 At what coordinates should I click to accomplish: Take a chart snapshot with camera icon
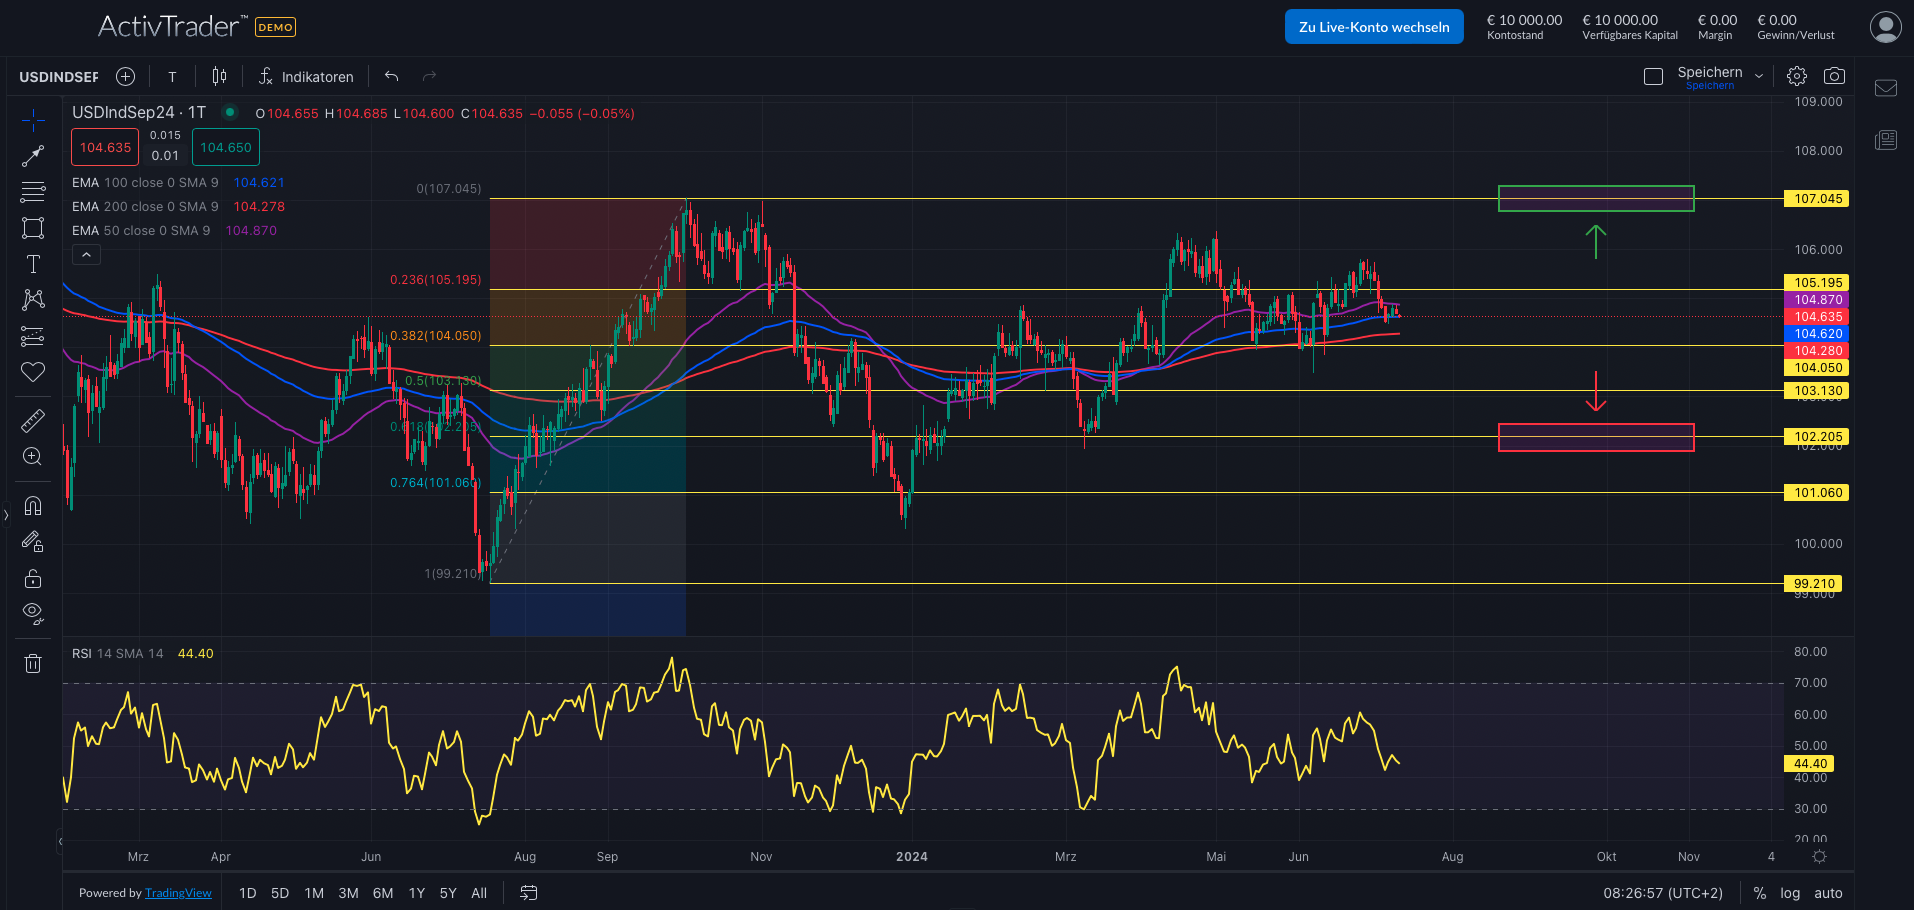tap(1834, 75)
